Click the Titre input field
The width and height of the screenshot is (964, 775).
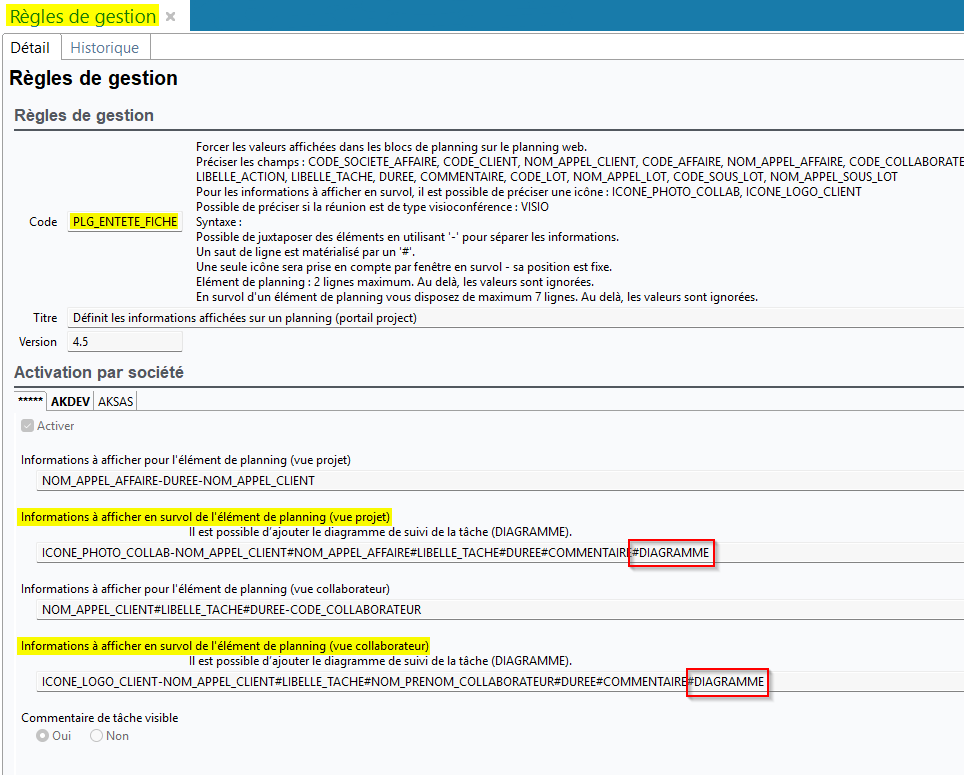click(x=500, y=318)
